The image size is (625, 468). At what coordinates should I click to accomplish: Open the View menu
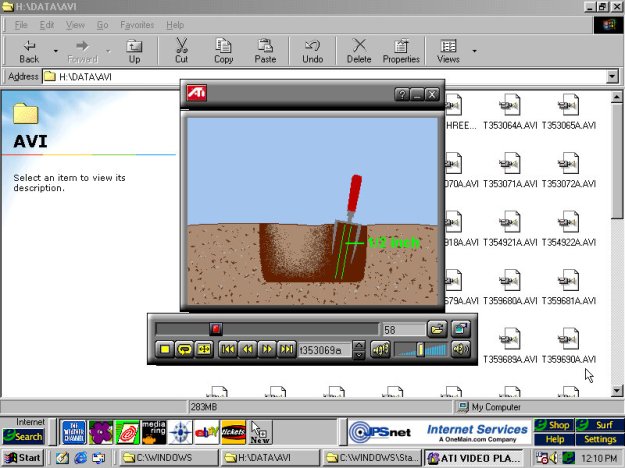75,24
